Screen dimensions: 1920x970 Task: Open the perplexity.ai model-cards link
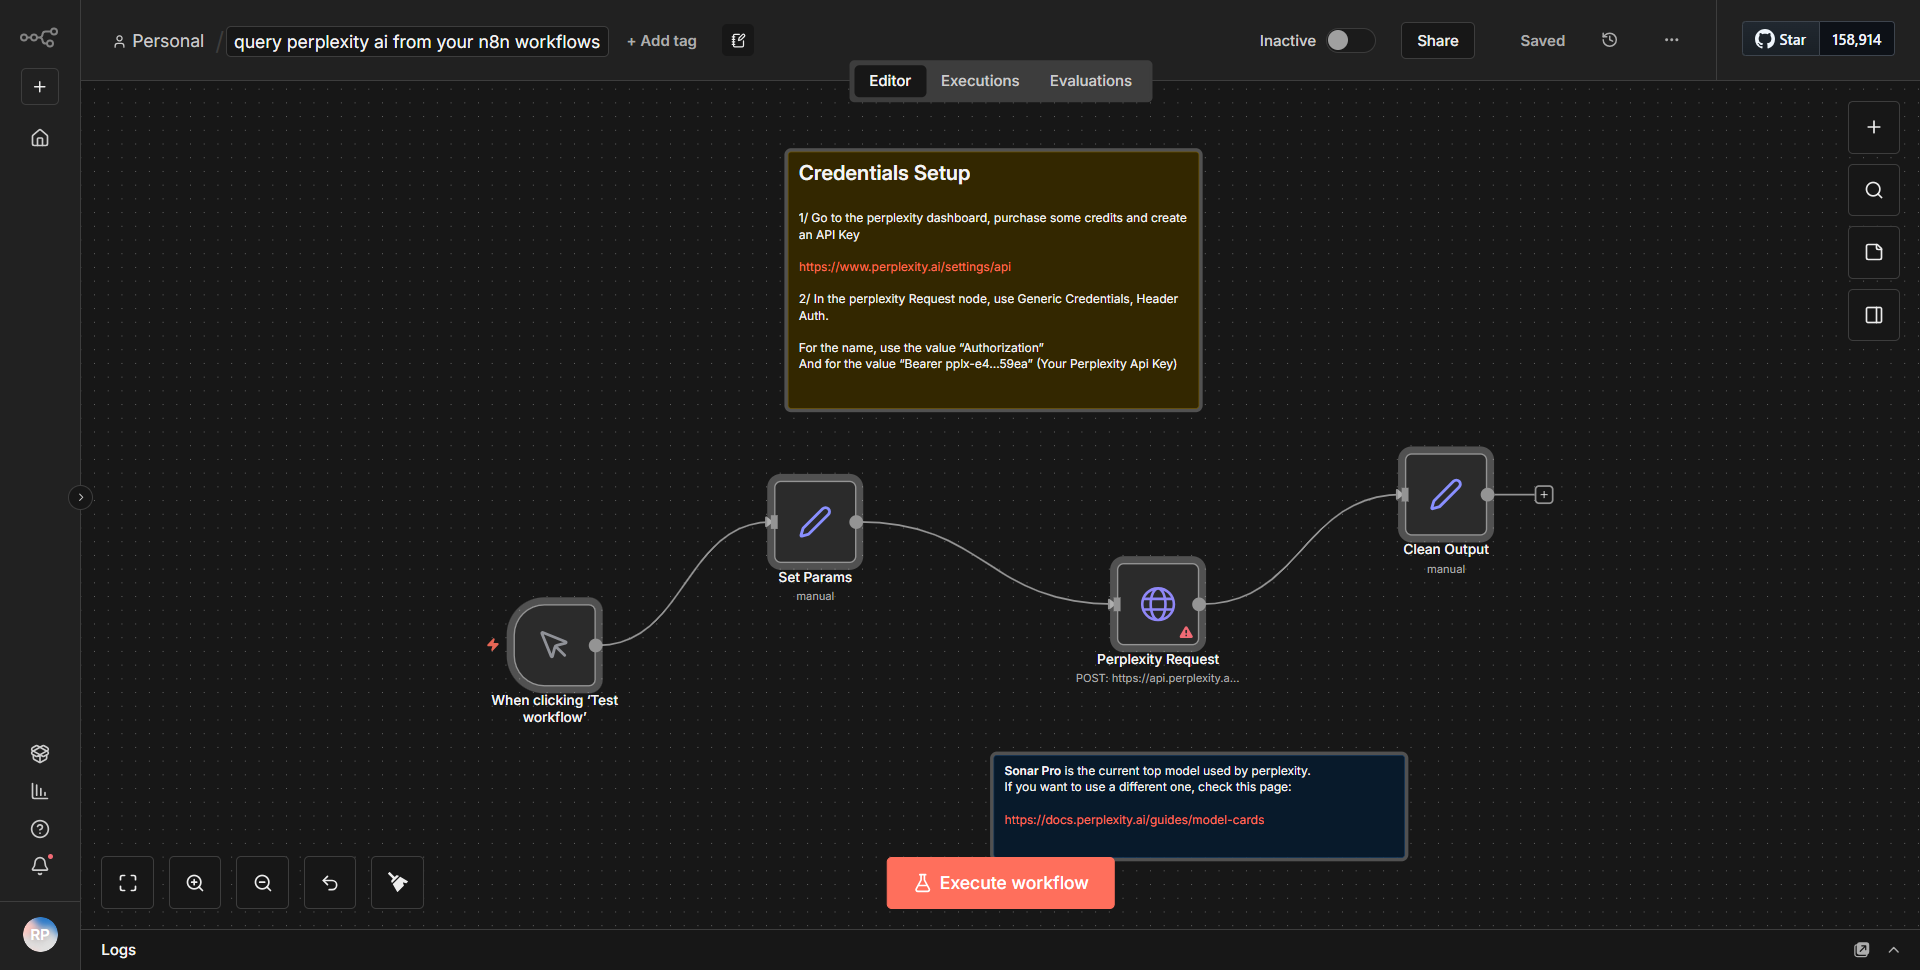pos(1133,819)
